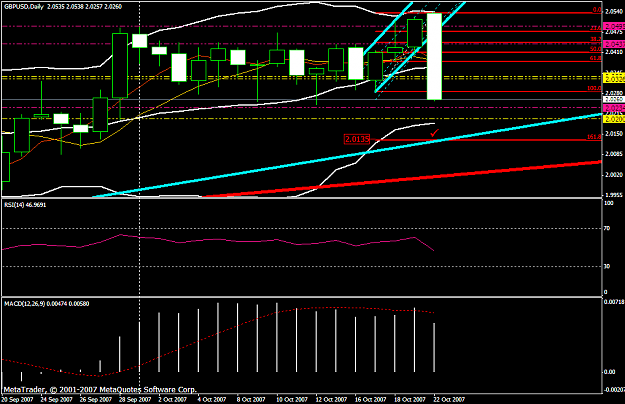
Task: Select the last MACD histogram bar
Action: tap(434, 347)
